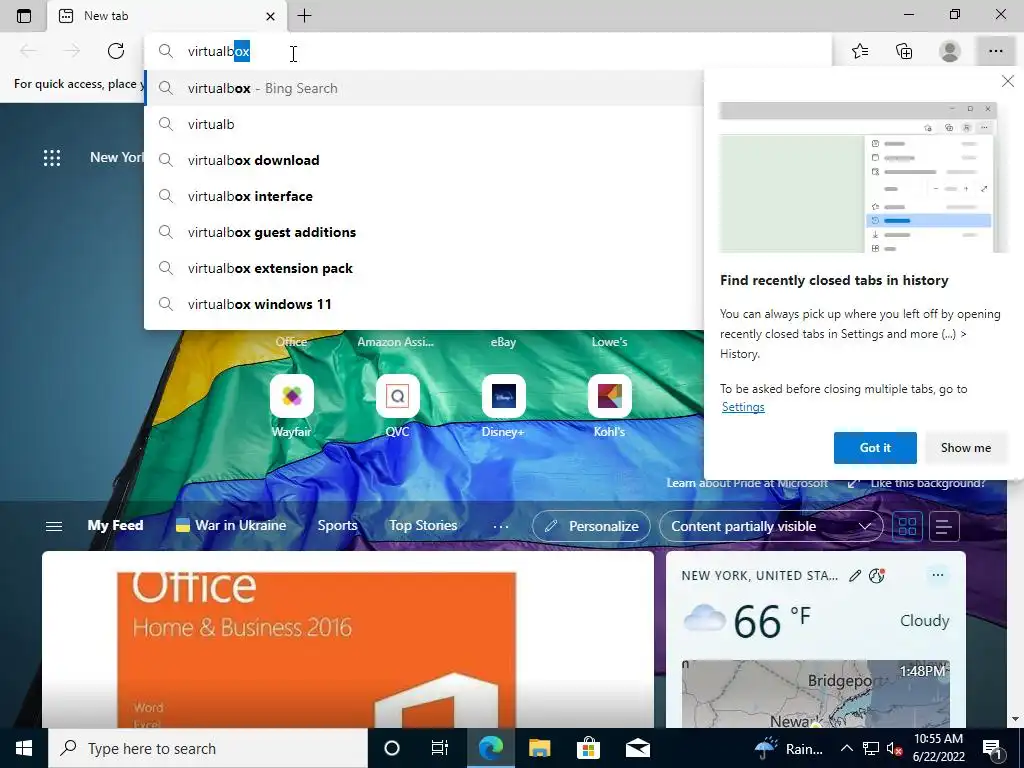This screenshot has width=1024, height=768.
Task: Open the Mail app from taskbar
Action: tap(637, 748)
